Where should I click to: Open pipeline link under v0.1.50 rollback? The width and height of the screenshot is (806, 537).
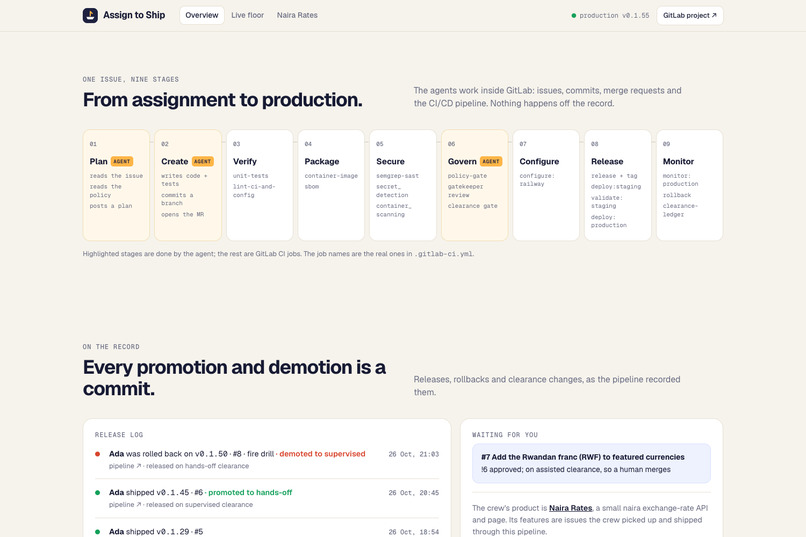[x=125, y=466]
